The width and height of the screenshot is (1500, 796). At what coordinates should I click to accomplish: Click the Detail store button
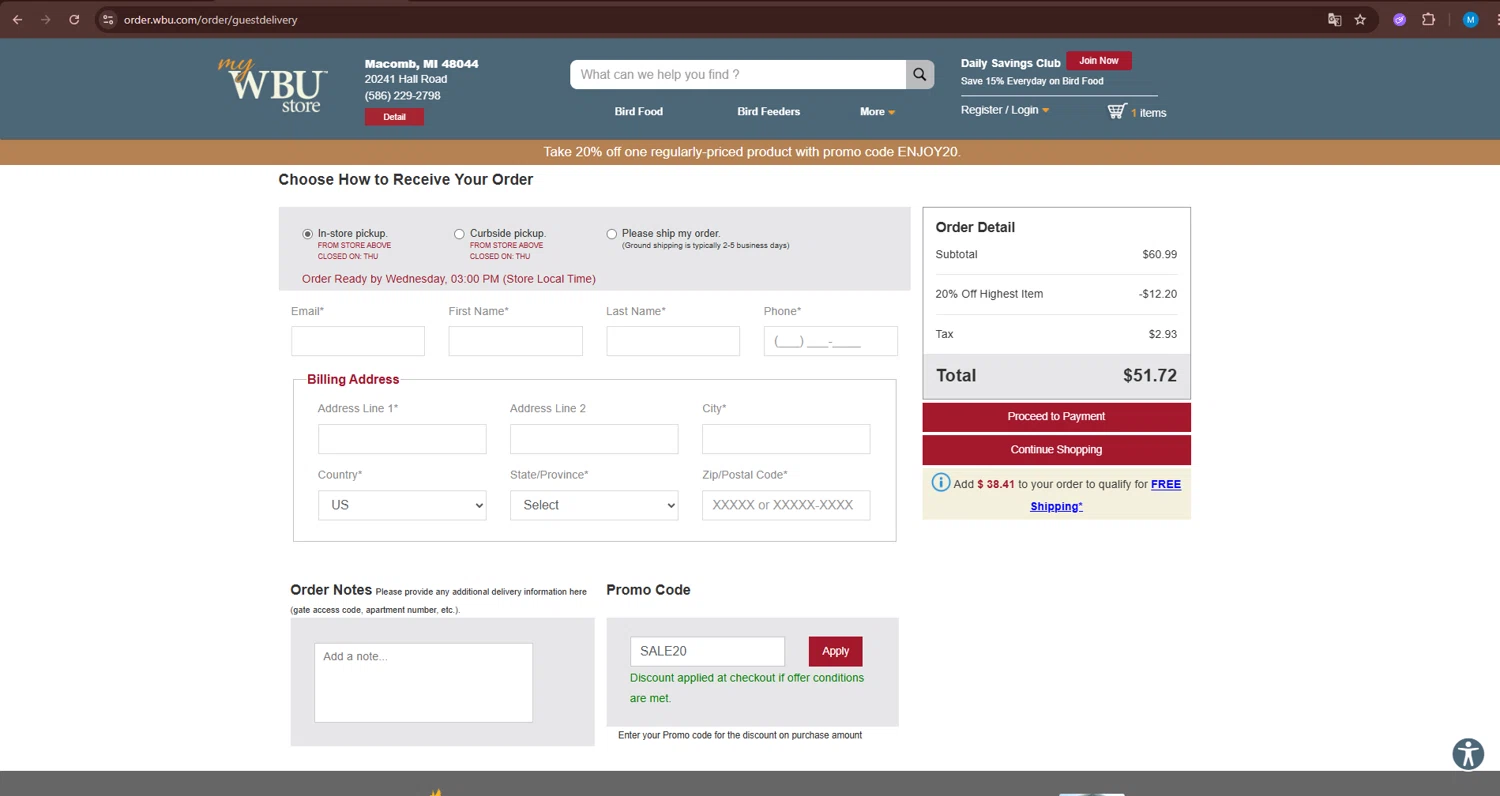(x=394, y=117)
